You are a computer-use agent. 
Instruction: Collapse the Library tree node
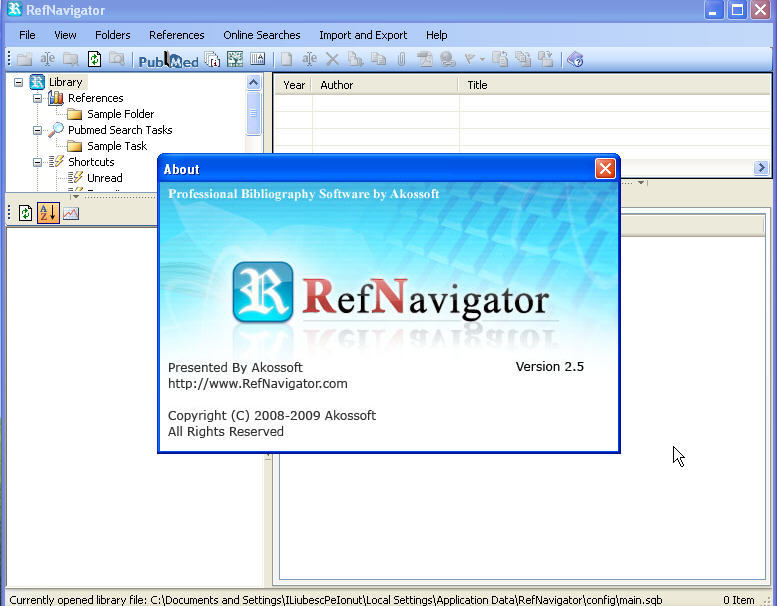18,82
